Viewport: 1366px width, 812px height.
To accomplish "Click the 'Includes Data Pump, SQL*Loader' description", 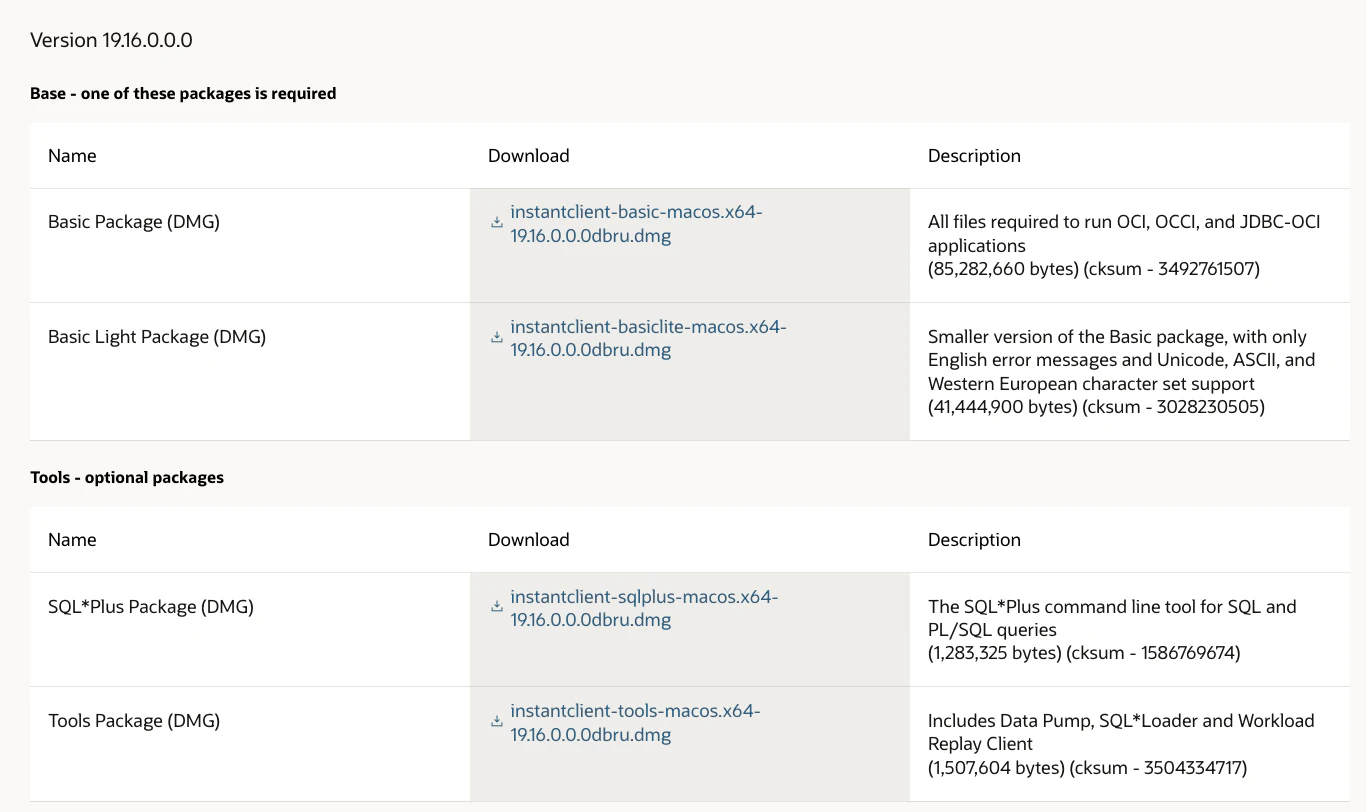I will (x=1121, y=744).
